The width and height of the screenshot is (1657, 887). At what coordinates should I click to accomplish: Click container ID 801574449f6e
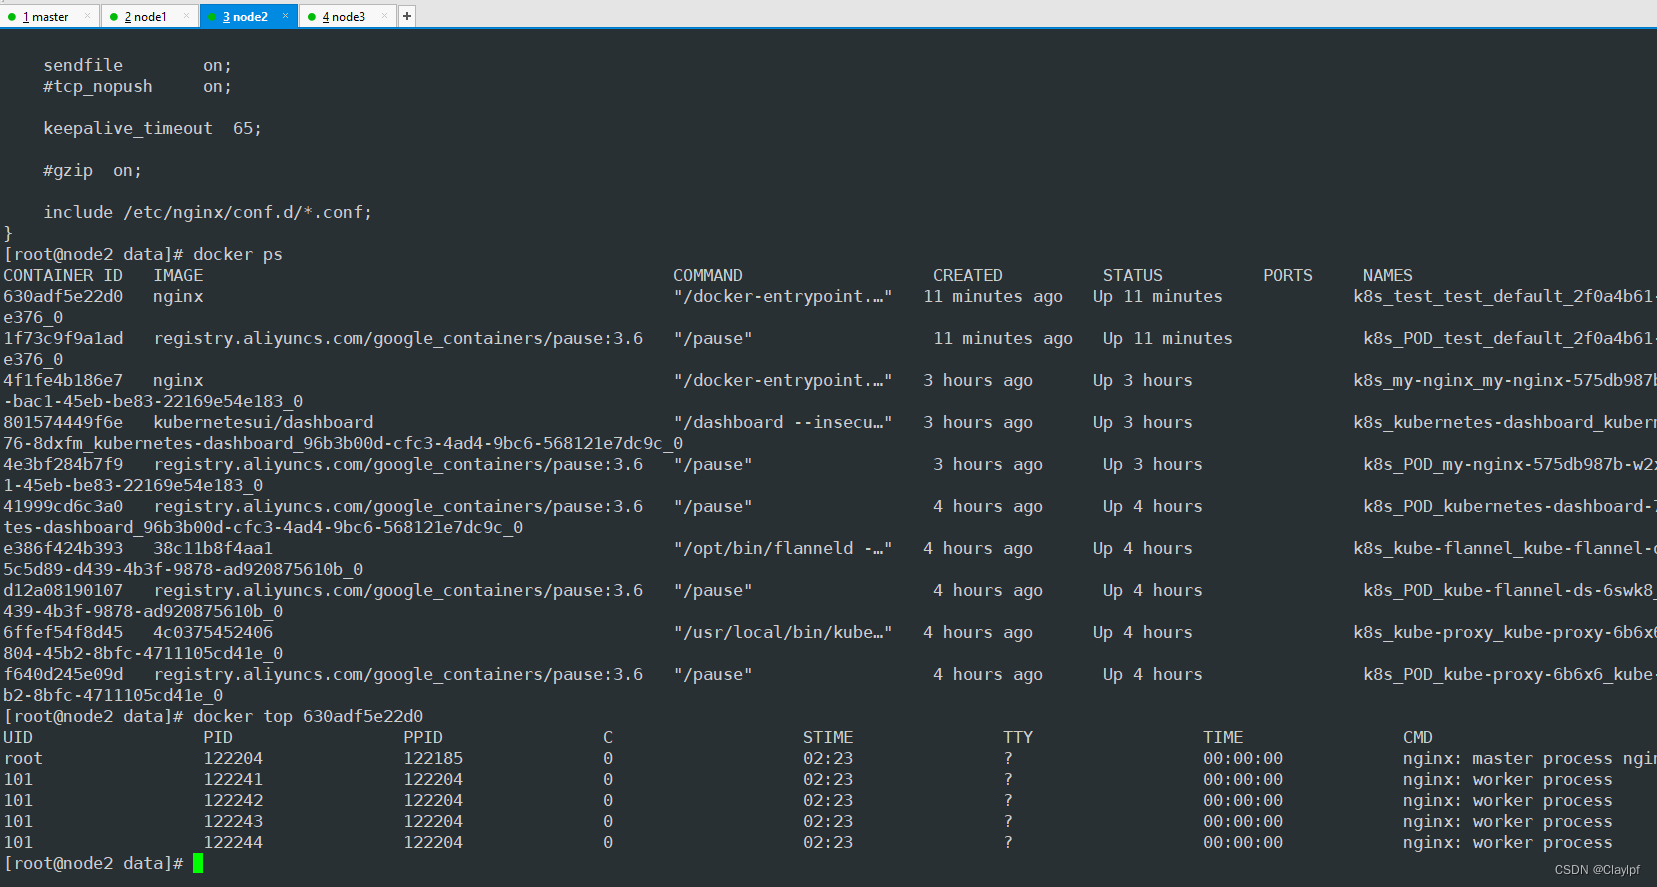coord(63,422)
